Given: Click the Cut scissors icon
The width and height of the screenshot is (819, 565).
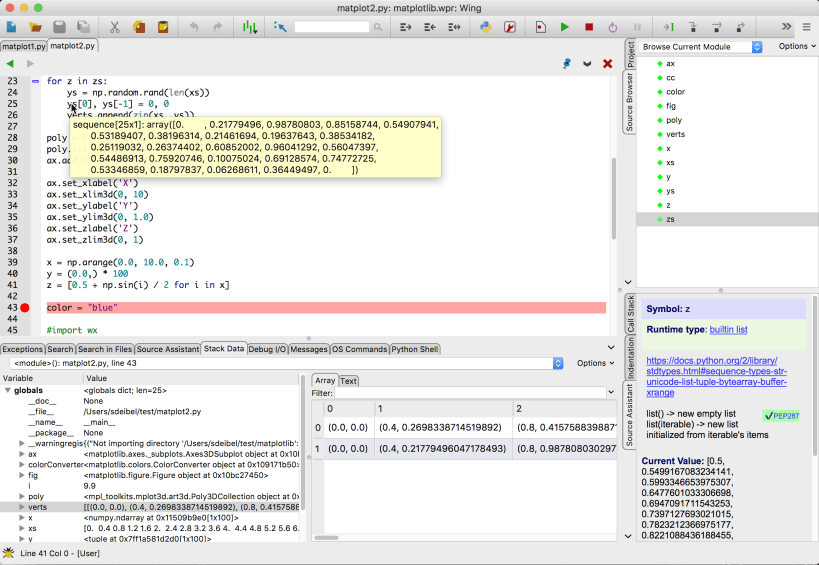Looking at the screenshot, I should tap(114, 27).
